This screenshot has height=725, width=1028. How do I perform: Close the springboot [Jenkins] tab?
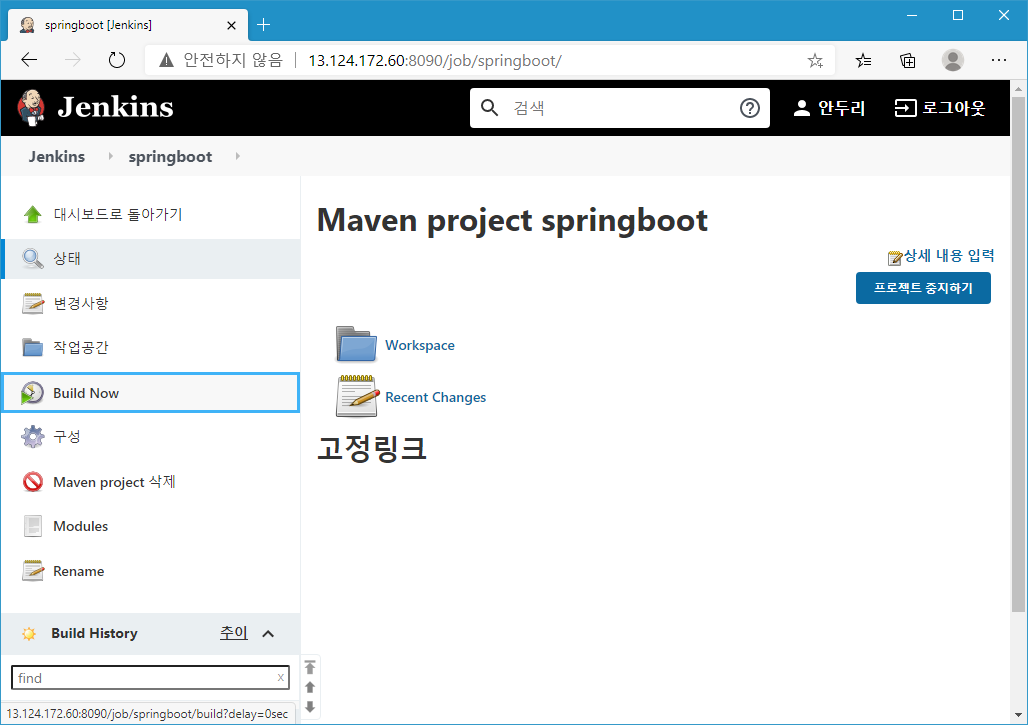click(231, 26)
